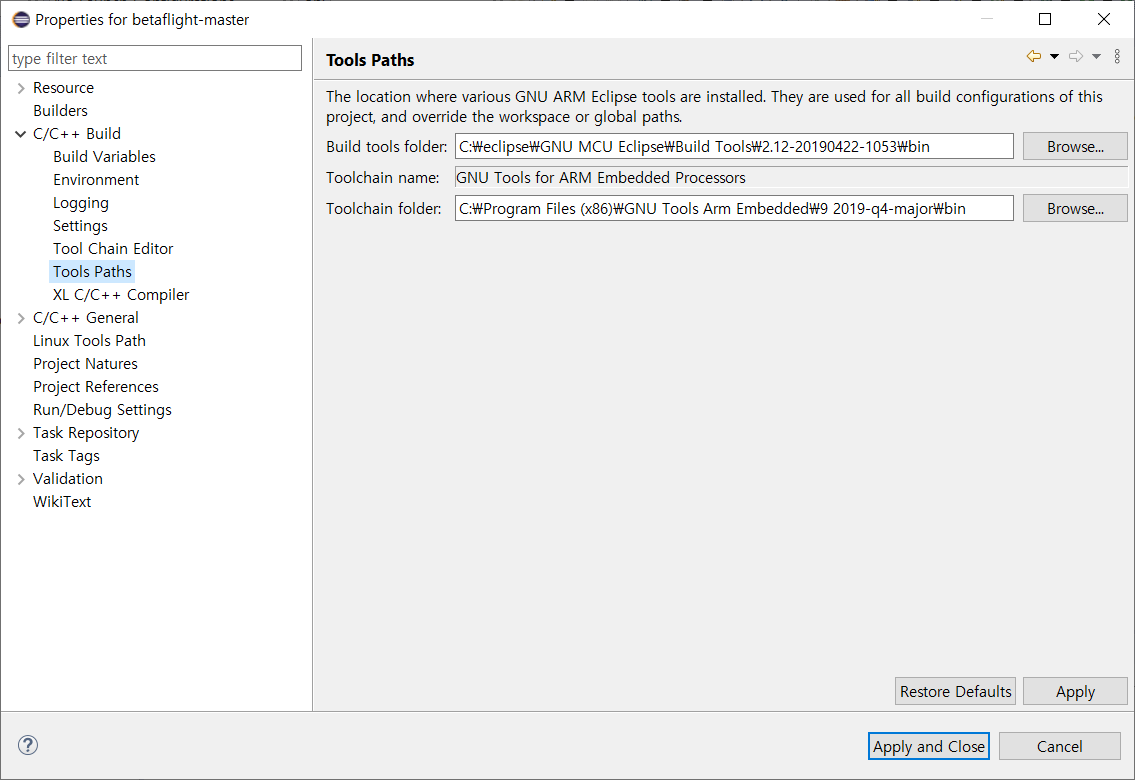Open the forward history dropdown arrow

tap(1097, 56)
